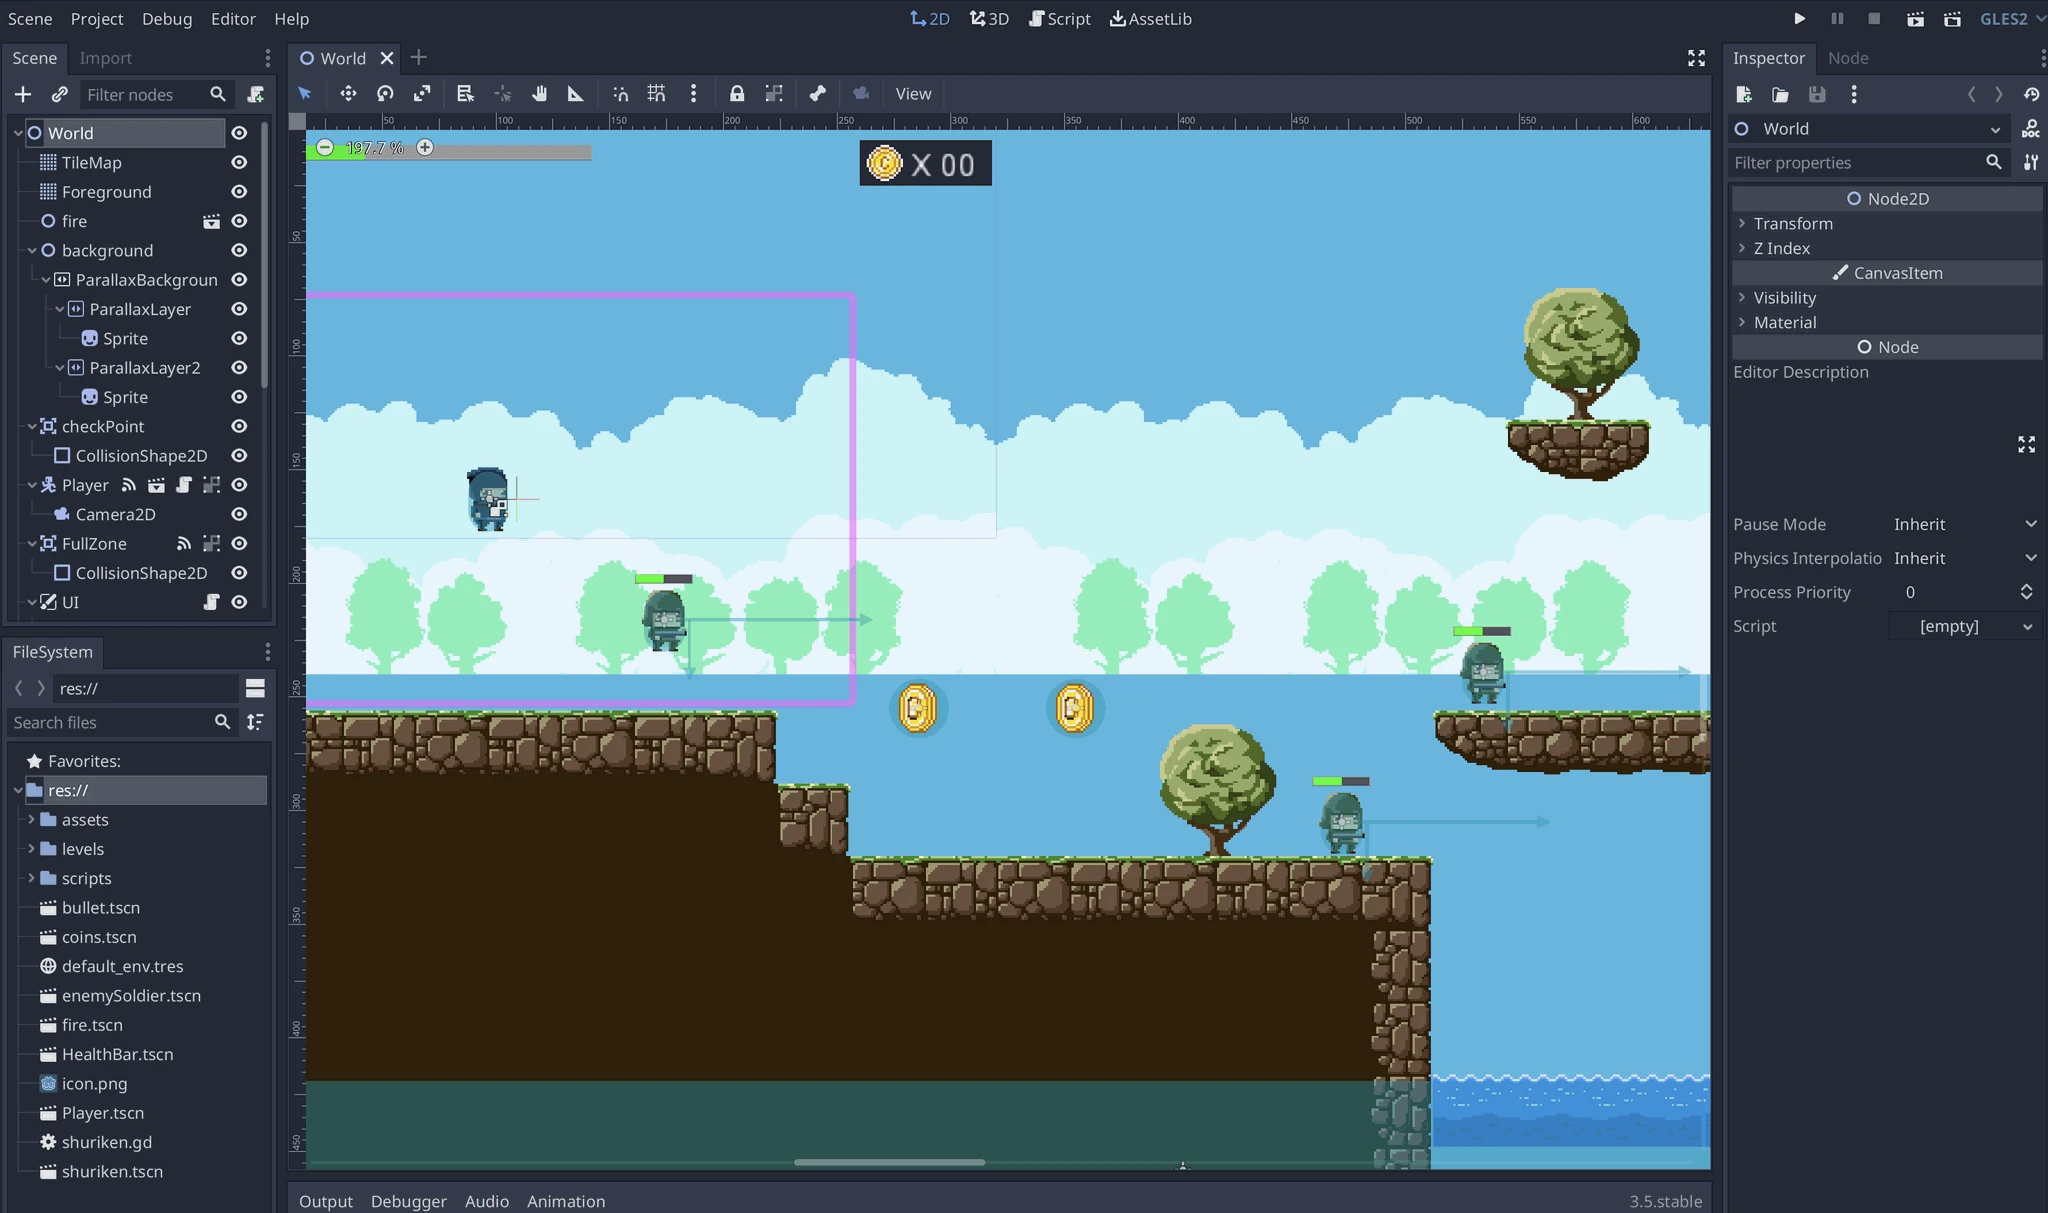Viewport: 2048px width, 1213px height.
Task: Lock the selected object with padlock icon
Action: 737,94
